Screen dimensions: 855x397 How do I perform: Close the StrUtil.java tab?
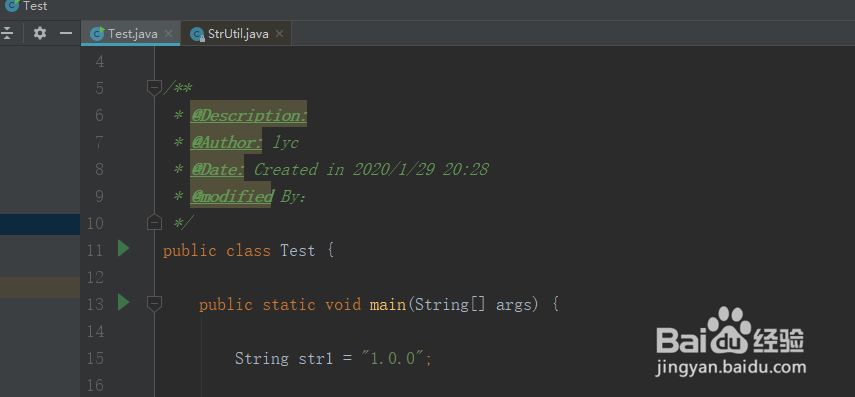tap(279, 34)
